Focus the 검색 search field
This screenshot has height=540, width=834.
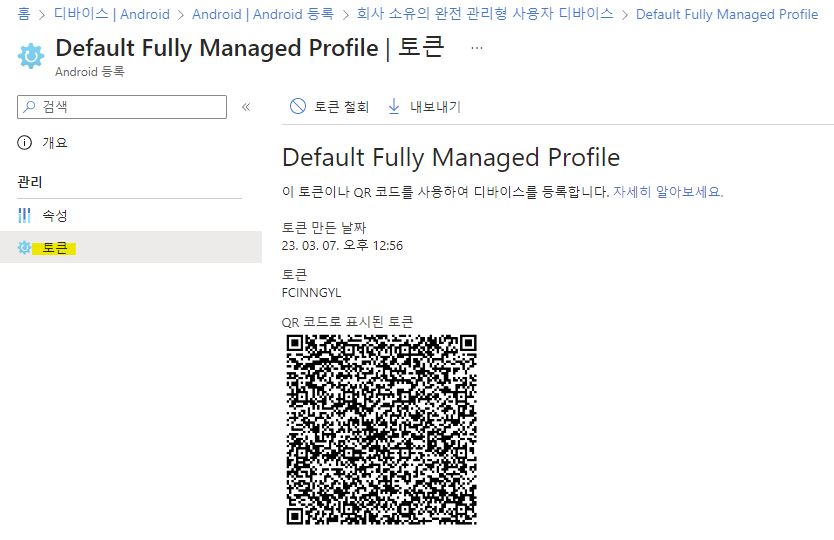tap(122, 107)
